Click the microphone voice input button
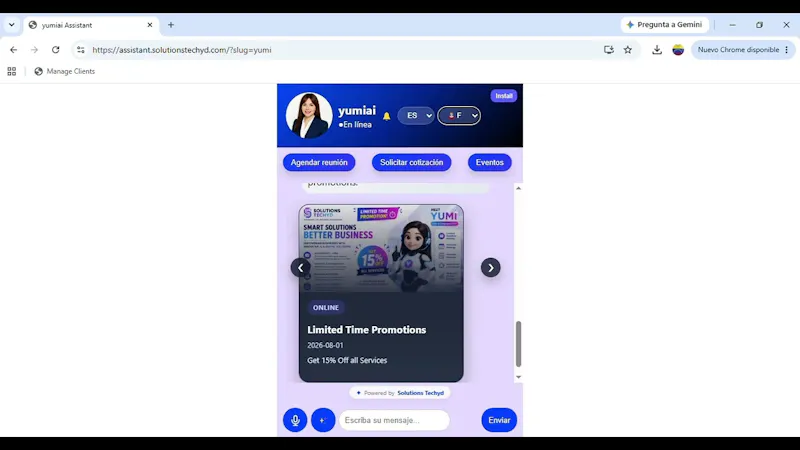Image resolution: width=800 pixels, height=450 pixels. (295, 420)
